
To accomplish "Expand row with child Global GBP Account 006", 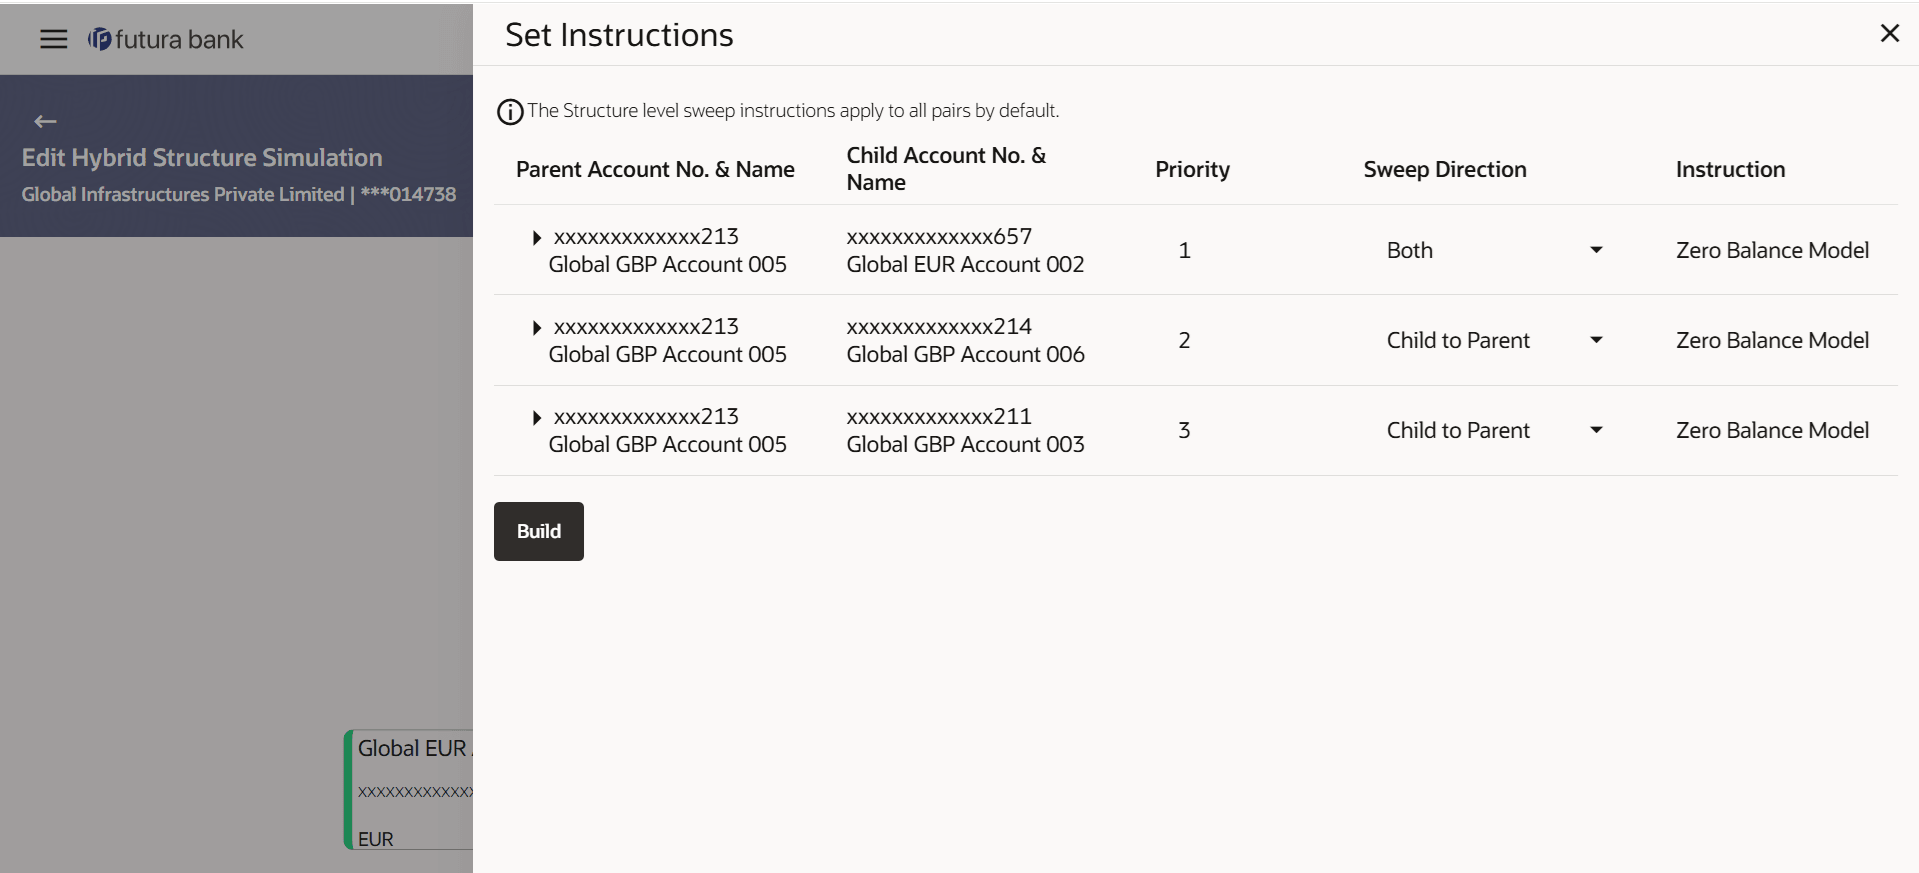I will [x=537, y=328].
